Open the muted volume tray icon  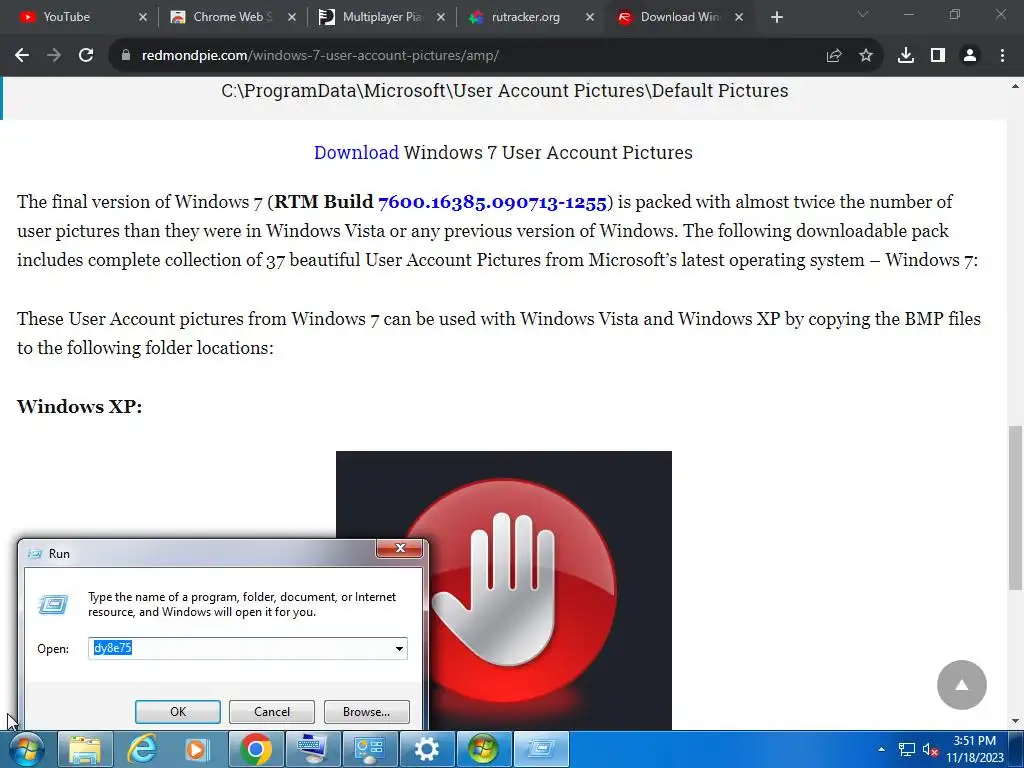click(930, 750)
